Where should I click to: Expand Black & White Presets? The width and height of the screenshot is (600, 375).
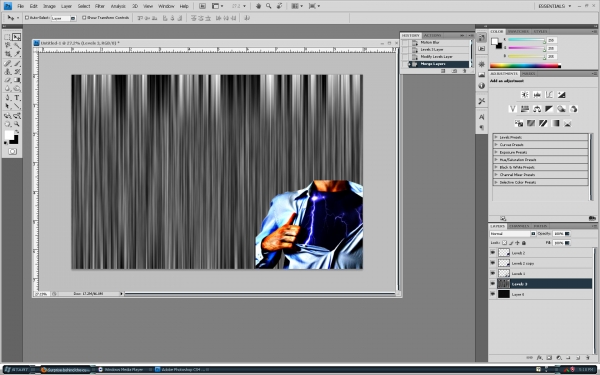496,167
